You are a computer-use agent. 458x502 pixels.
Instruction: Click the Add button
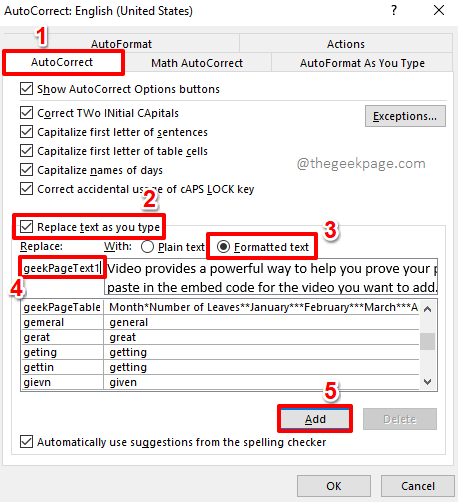click(315, 419)
